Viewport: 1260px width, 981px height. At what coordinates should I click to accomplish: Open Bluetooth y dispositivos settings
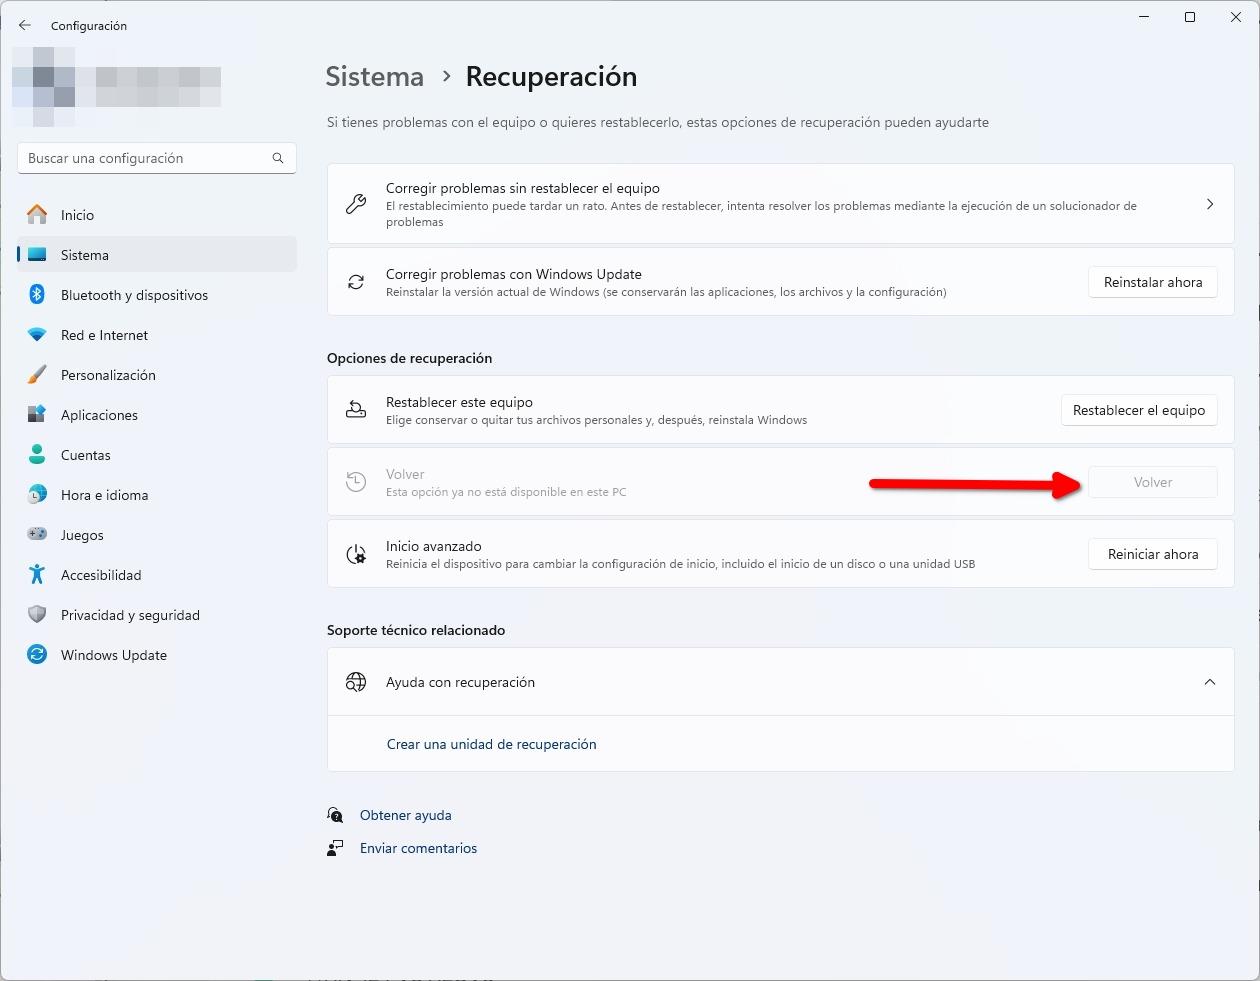[134, 295]
